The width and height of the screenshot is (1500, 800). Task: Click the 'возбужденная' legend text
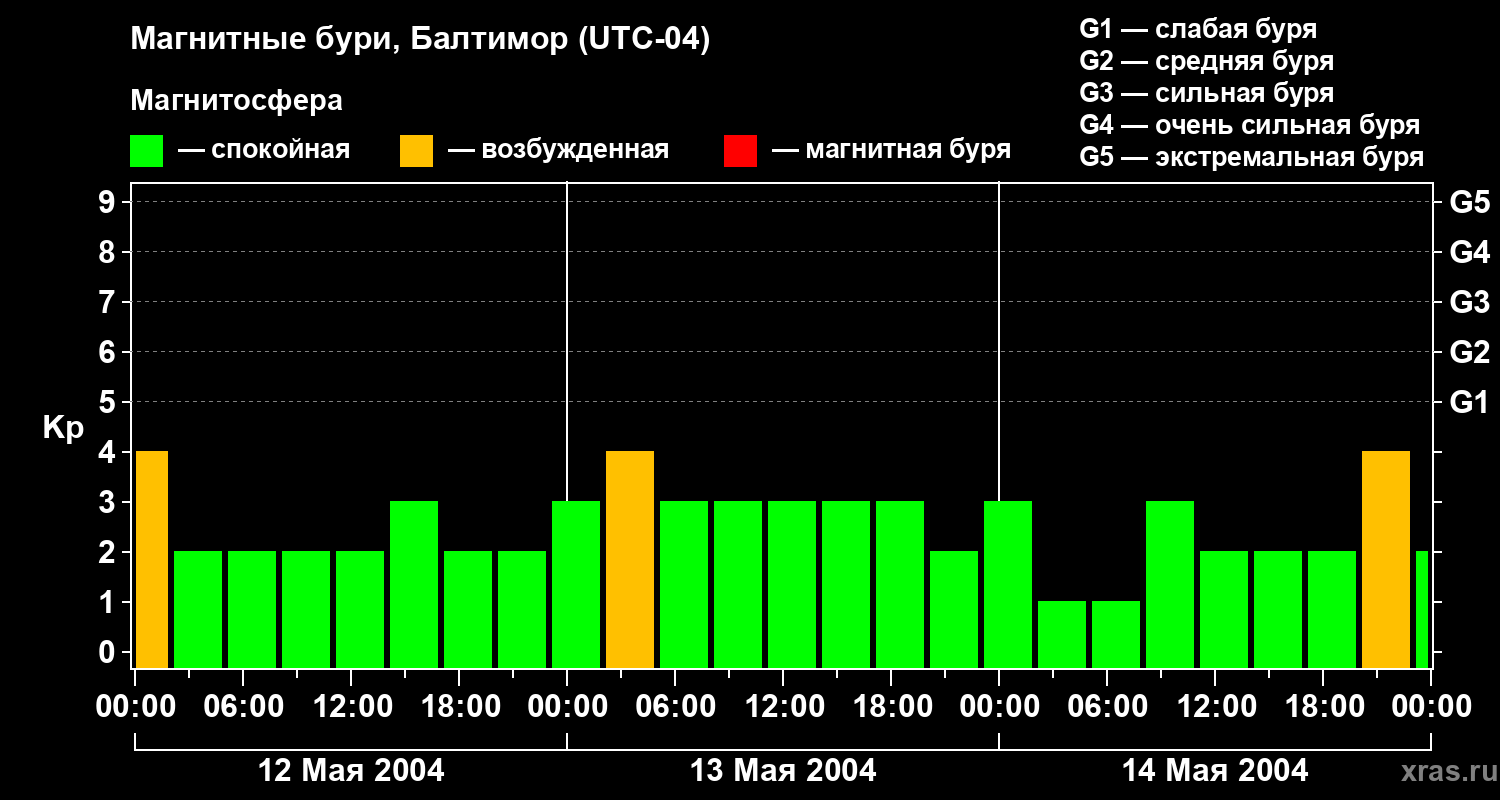pos(575,151)
